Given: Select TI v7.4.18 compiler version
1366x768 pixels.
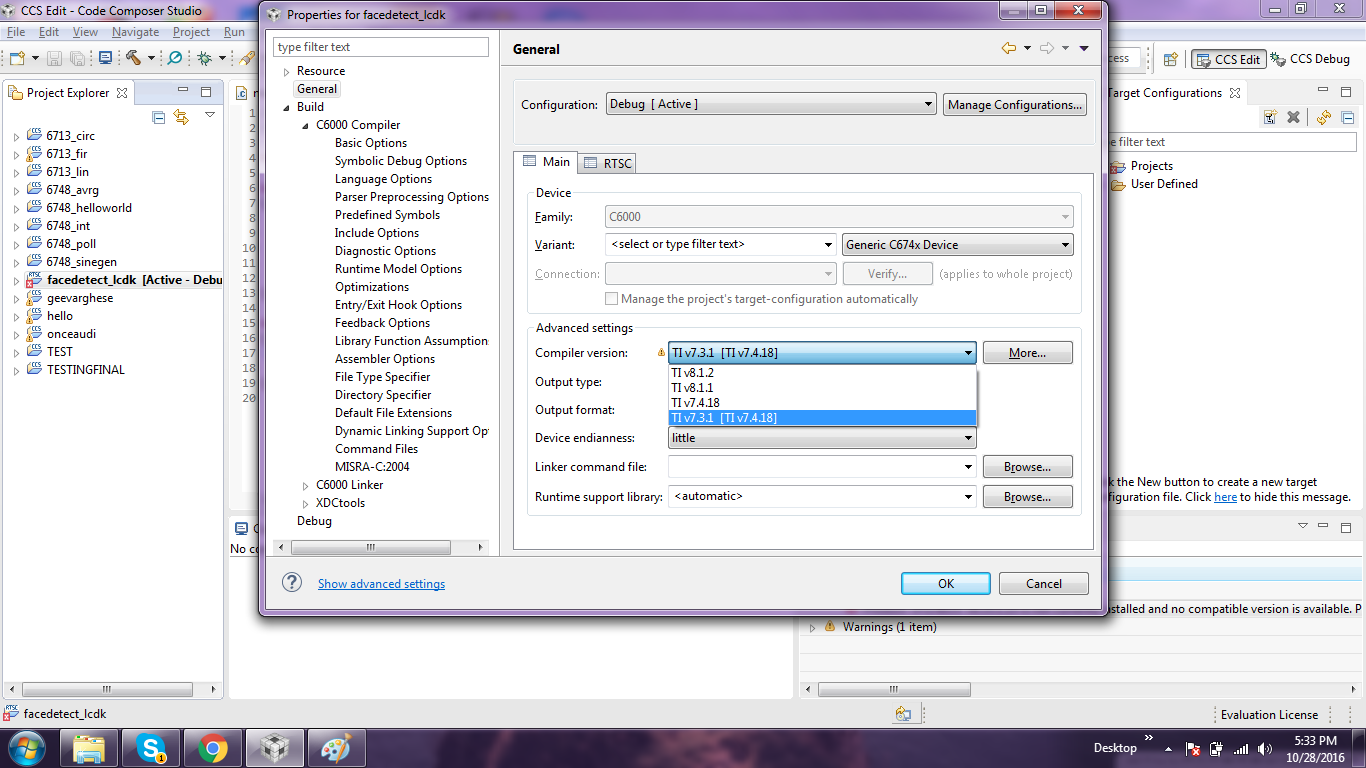Looking at the screenshot, I should pyautogui.click(x=822, y=403).
